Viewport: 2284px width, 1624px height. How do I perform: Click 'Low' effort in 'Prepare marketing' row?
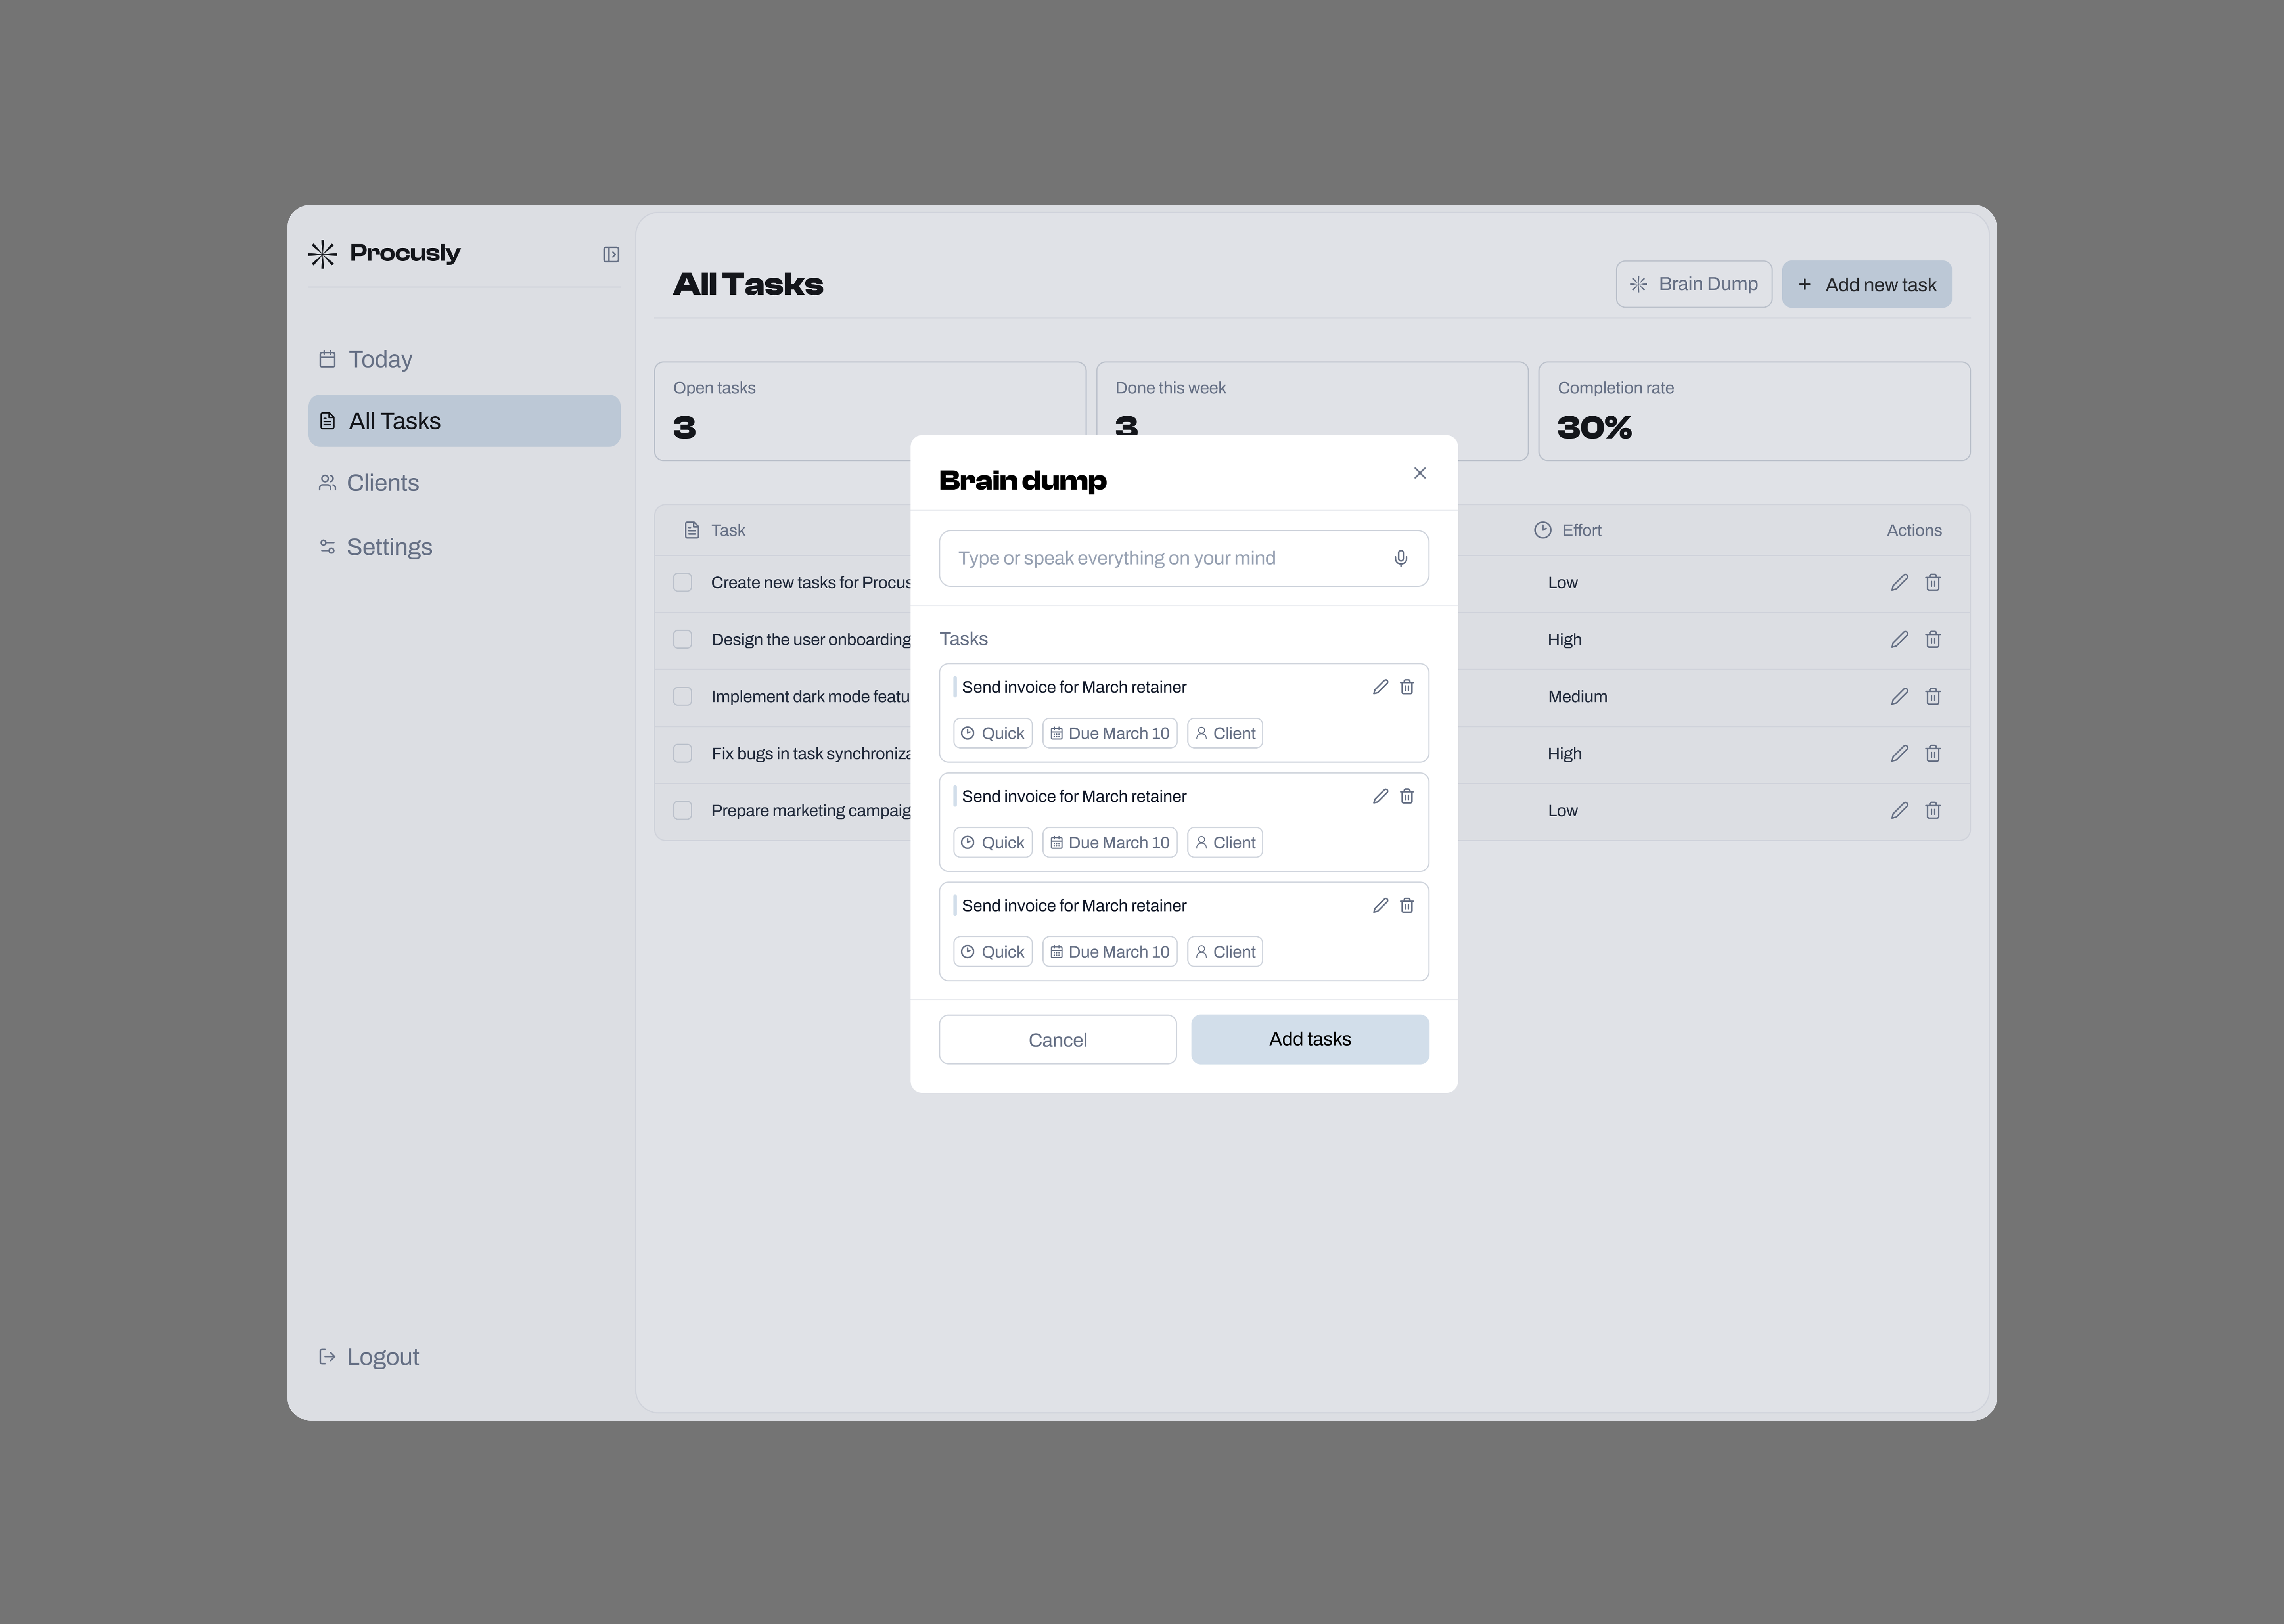pos(1563,811)
